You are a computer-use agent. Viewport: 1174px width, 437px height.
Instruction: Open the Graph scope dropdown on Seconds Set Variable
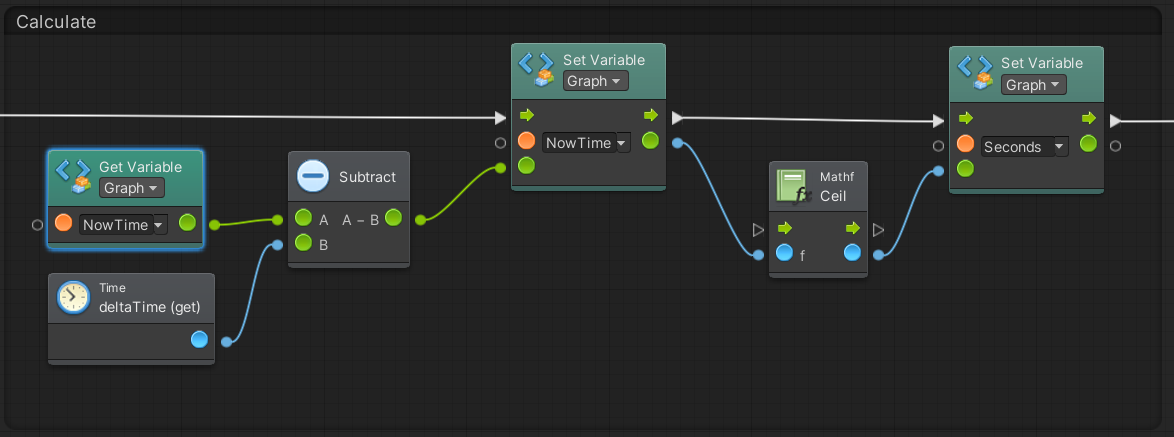1034,85
